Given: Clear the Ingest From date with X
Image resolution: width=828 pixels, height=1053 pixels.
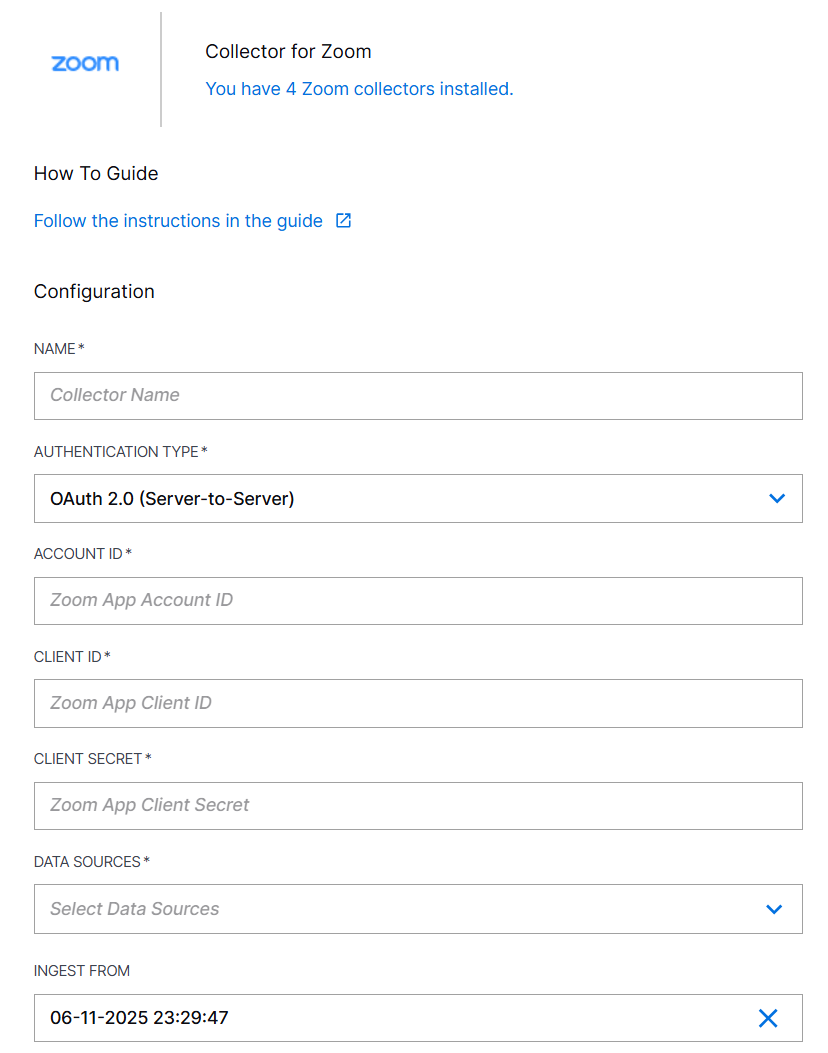Looking at the screenshot, I should pos(768,1018).
